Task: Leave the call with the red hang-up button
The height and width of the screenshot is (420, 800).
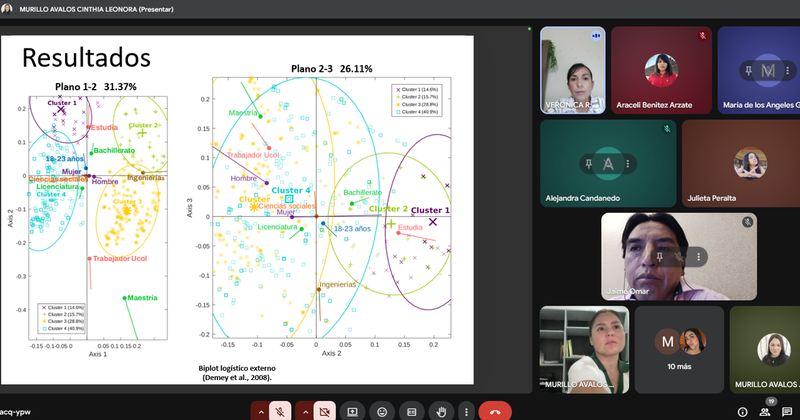Action: pyautogui.click(x=495, y=411)
